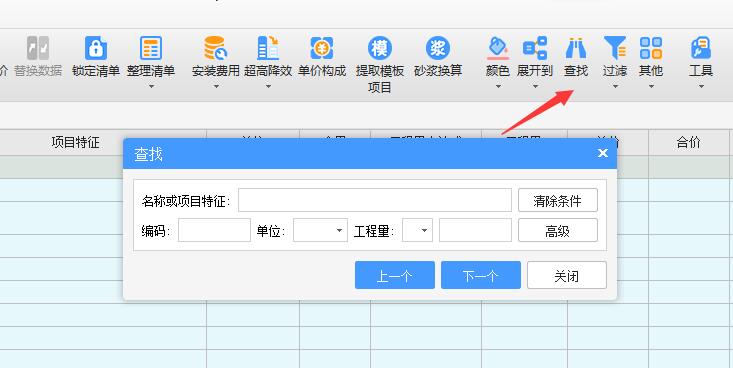
Task: Expand the 安装费用 dropdown arrow
Action: click(216, 86)
